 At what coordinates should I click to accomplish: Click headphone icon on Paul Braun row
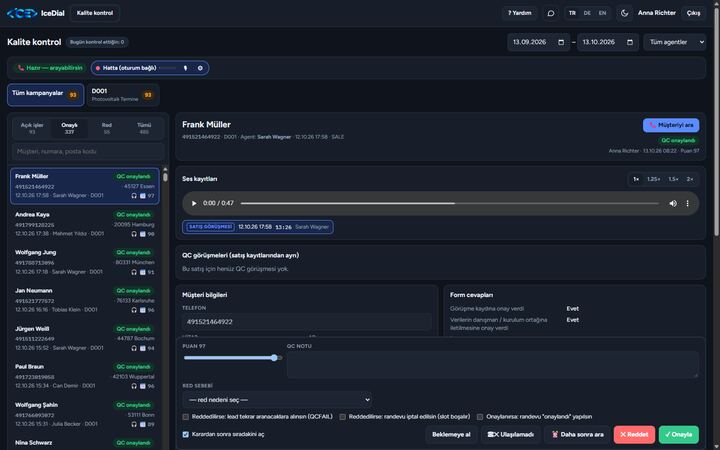click(x=134, y=386)
